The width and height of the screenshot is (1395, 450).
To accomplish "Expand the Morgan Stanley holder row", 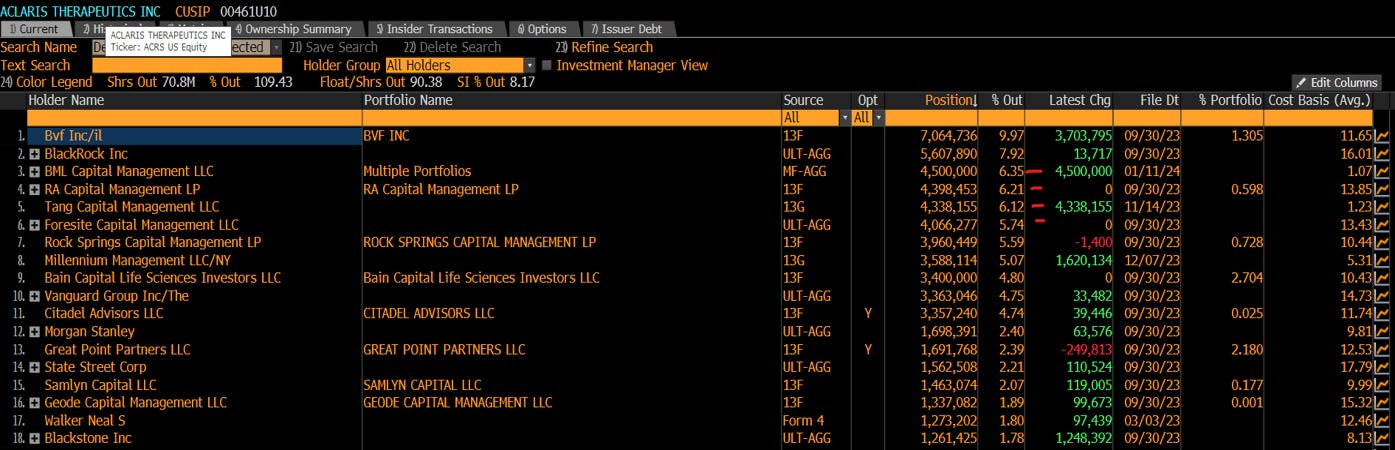I will click(x=35, y=331).
